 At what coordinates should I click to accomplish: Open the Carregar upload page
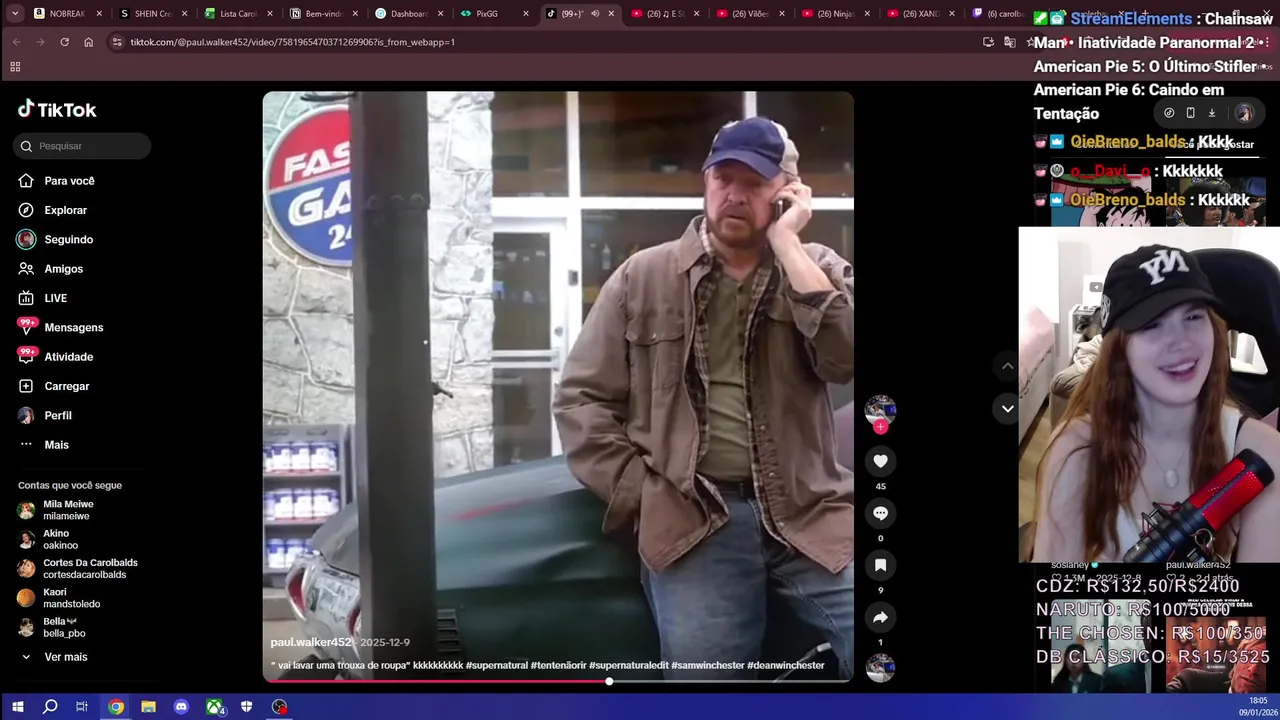coord(53,386)
